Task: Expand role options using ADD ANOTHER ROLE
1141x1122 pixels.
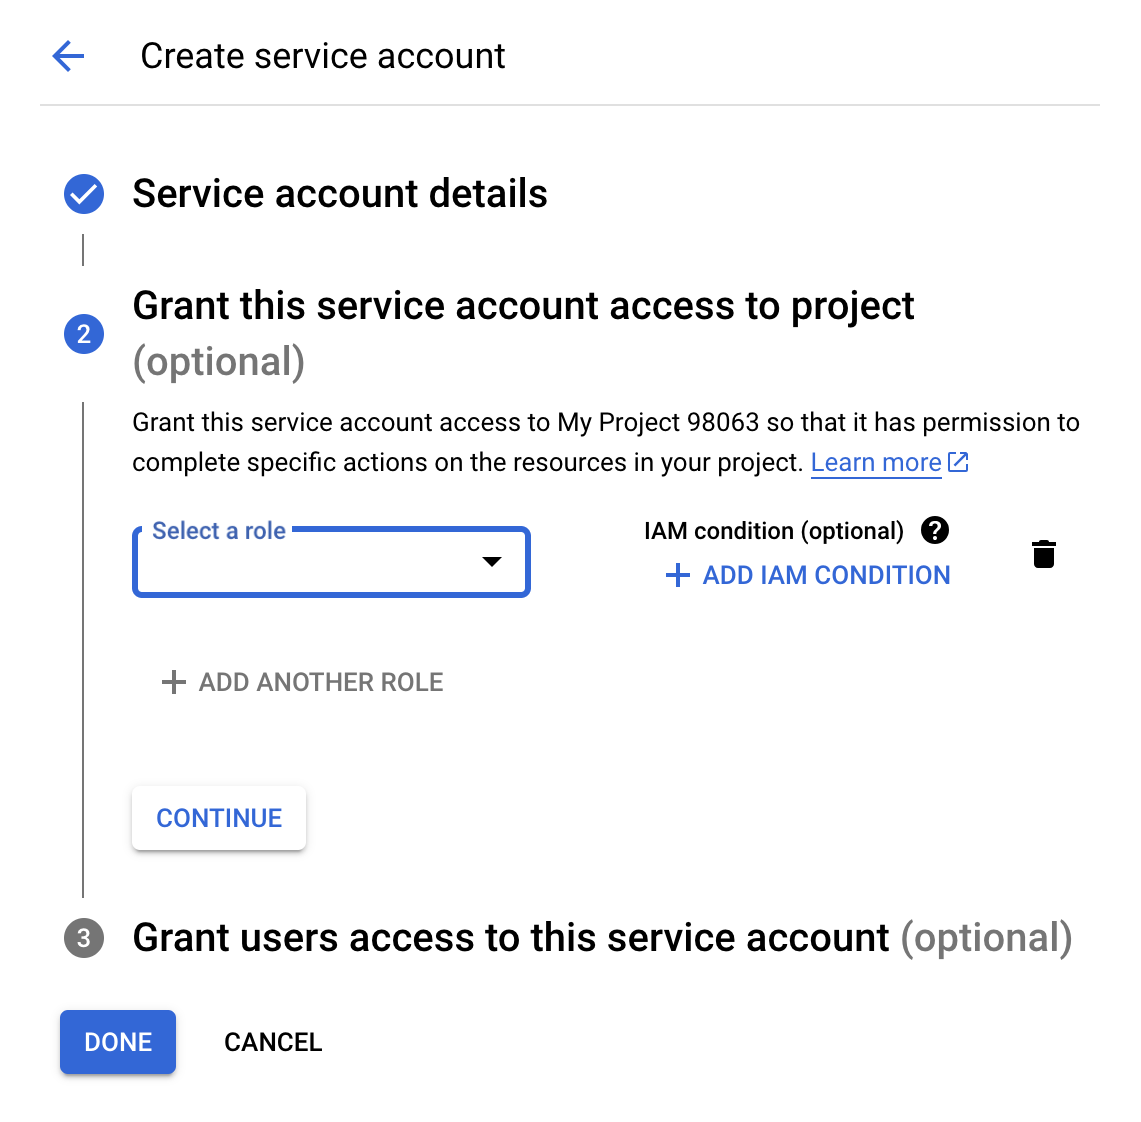Action: coord(300,682)
